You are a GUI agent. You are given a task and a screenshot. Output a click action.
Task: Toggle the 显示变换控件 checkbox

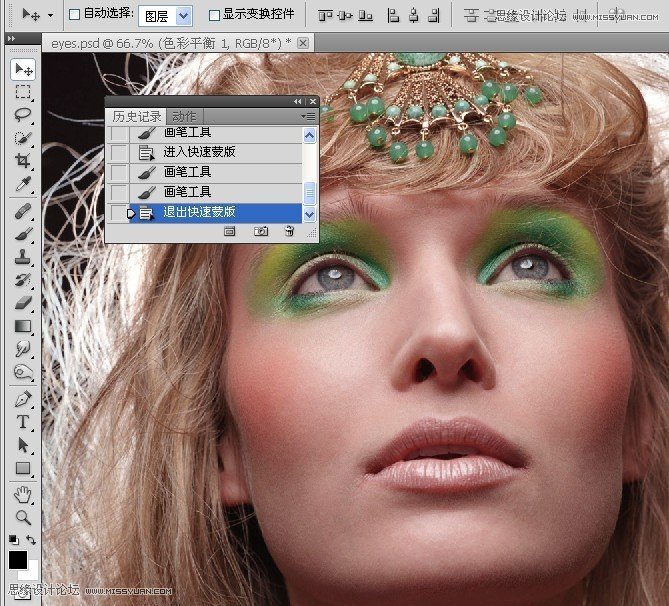(x=214, y=15)
